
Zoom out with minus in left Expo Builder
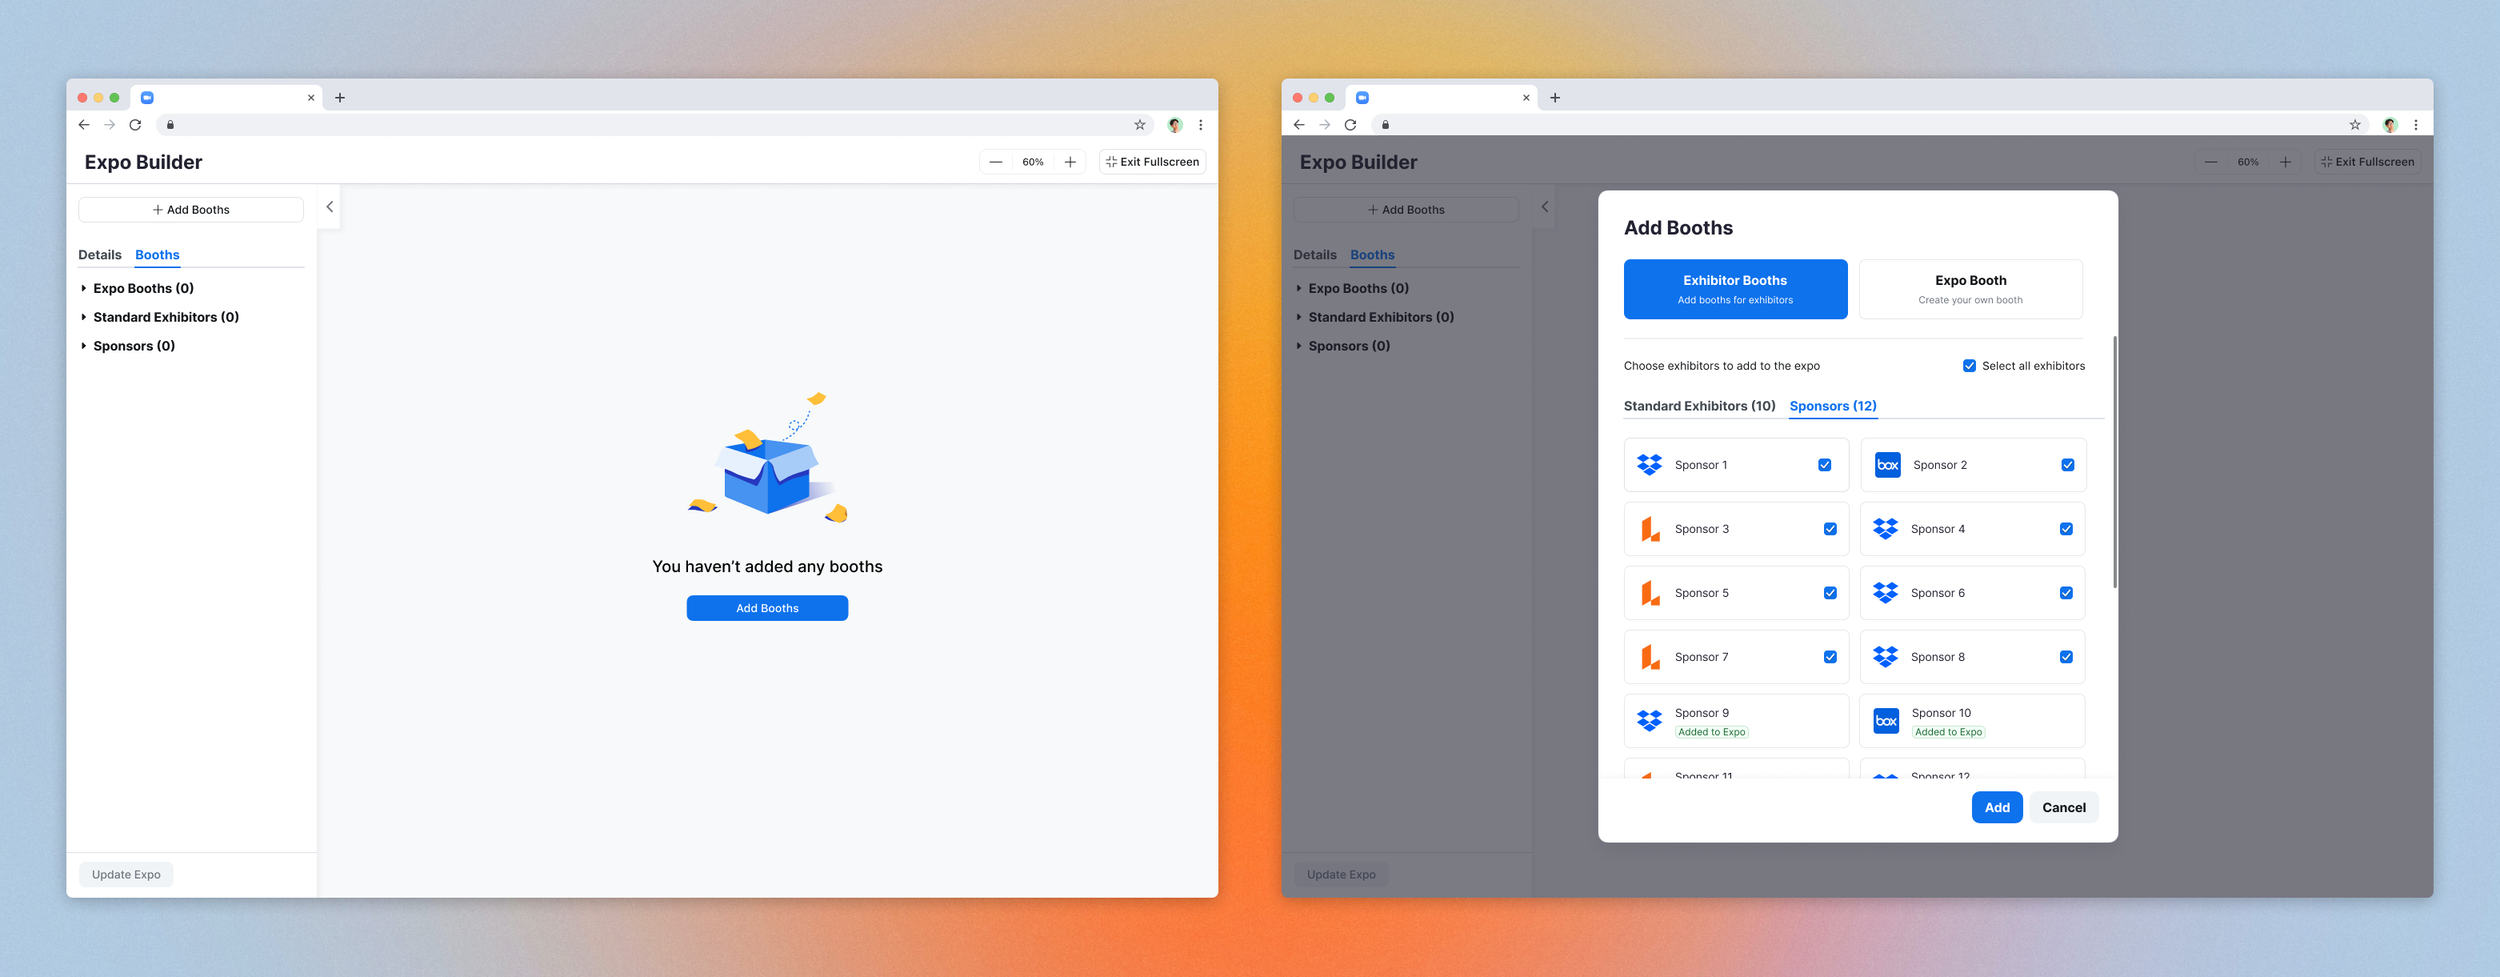(996, 162)
